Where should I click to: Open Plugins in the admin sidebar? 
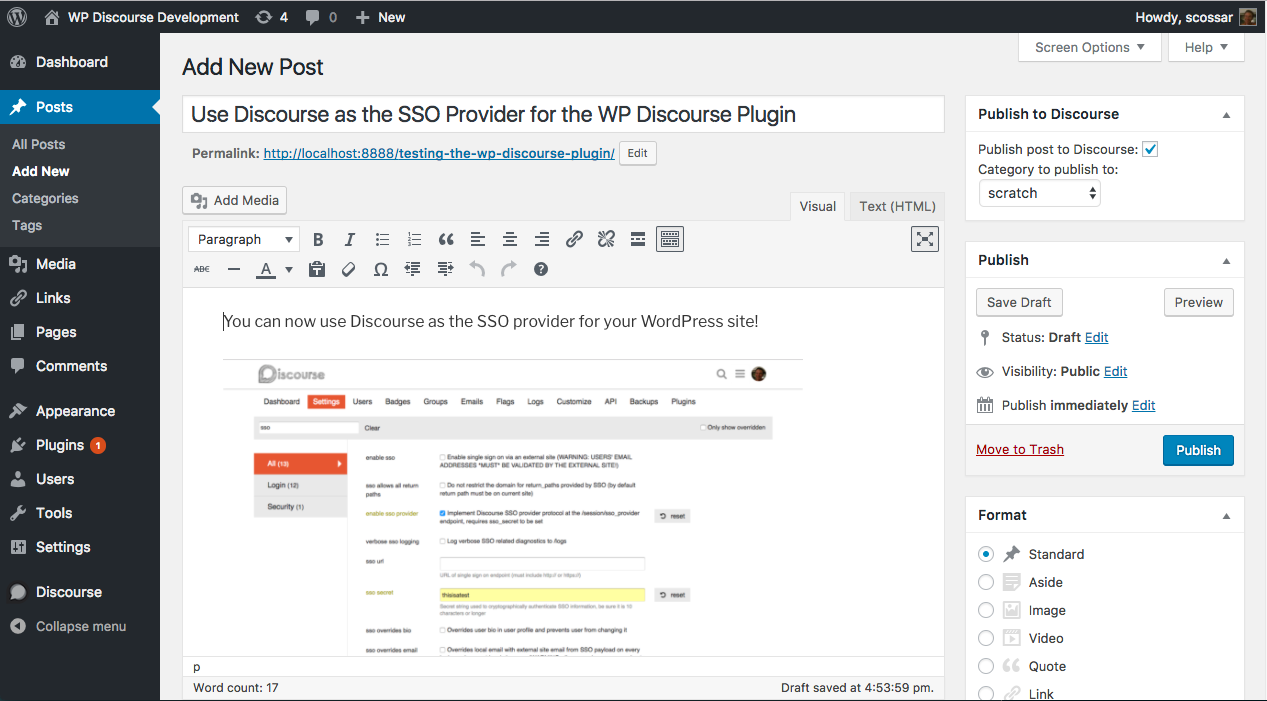click(60, 445)
